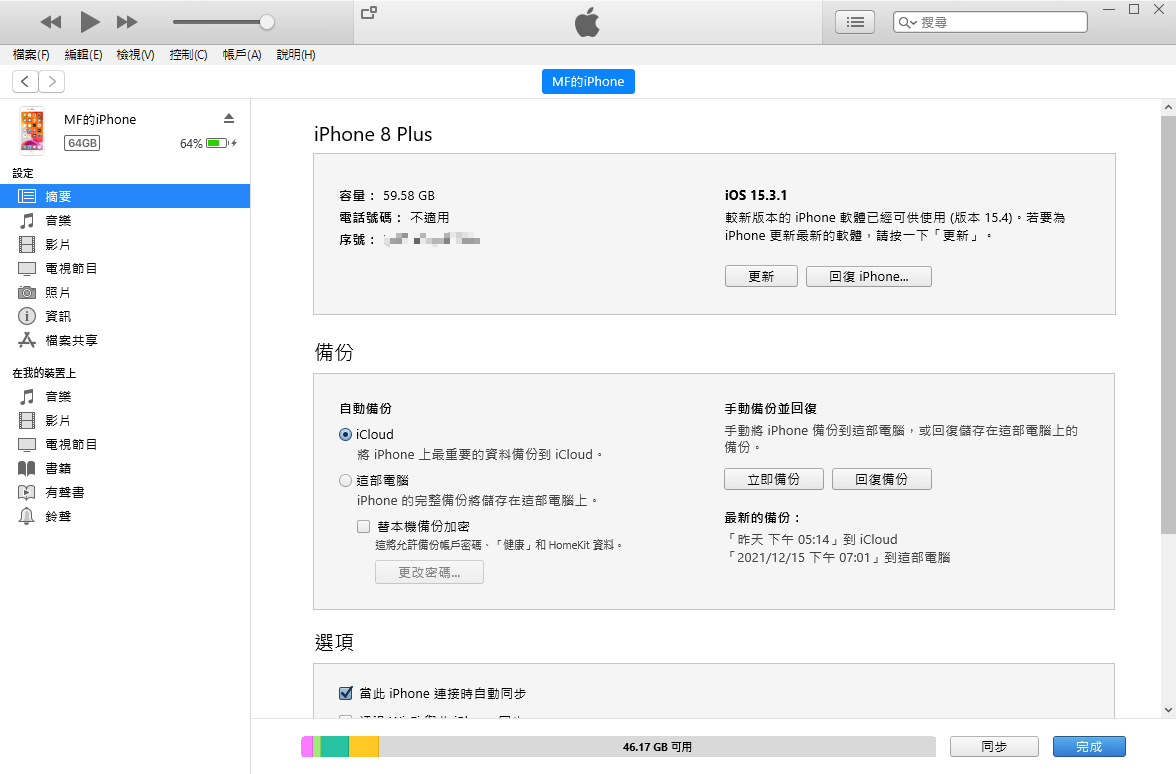The width and height of the screenshot is (1176, 774).
Task: Select 音樂 in the device sidebar
Action: tap(58, 220)
